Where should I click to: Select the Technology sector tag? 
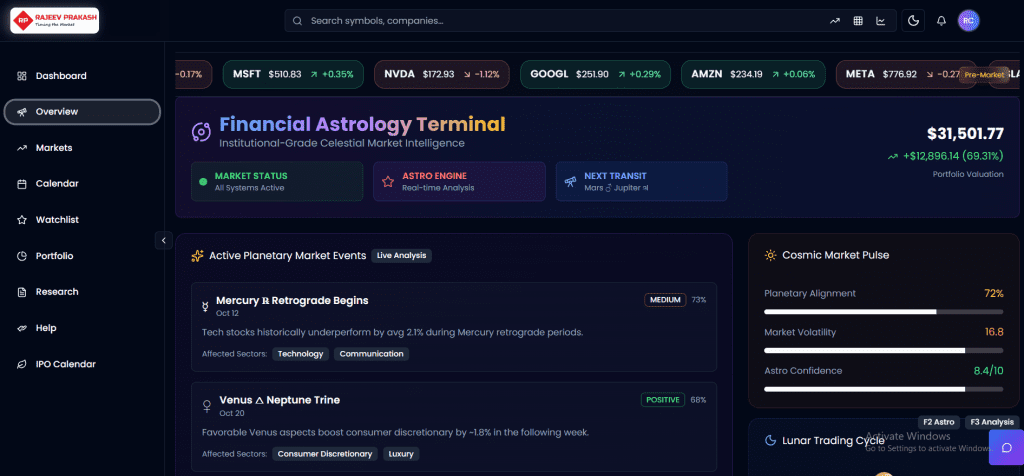300,354
